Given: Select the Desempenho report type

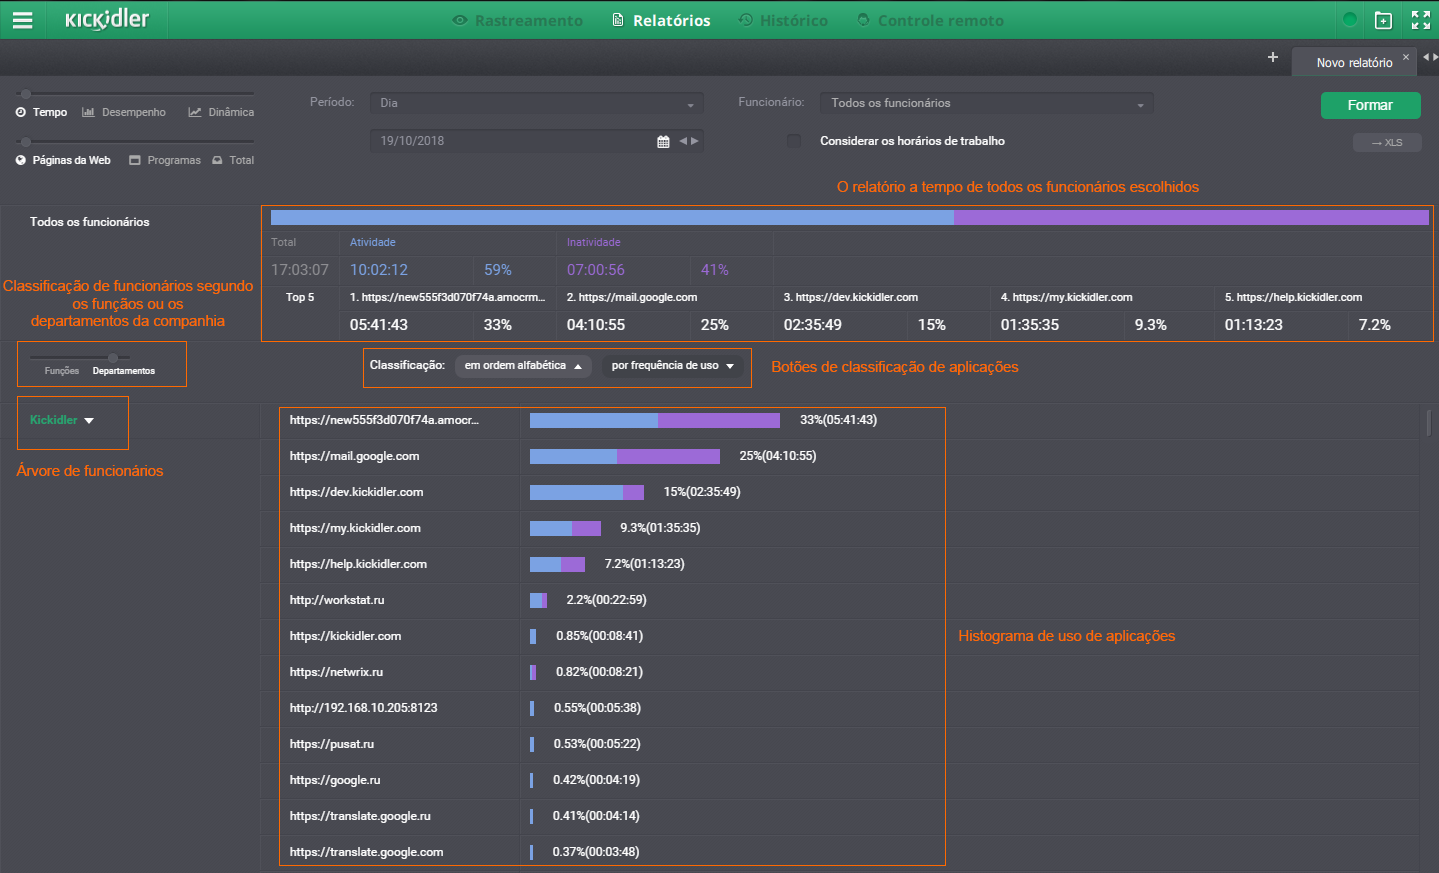Looking at the screenshot, I should click(134, 112).
